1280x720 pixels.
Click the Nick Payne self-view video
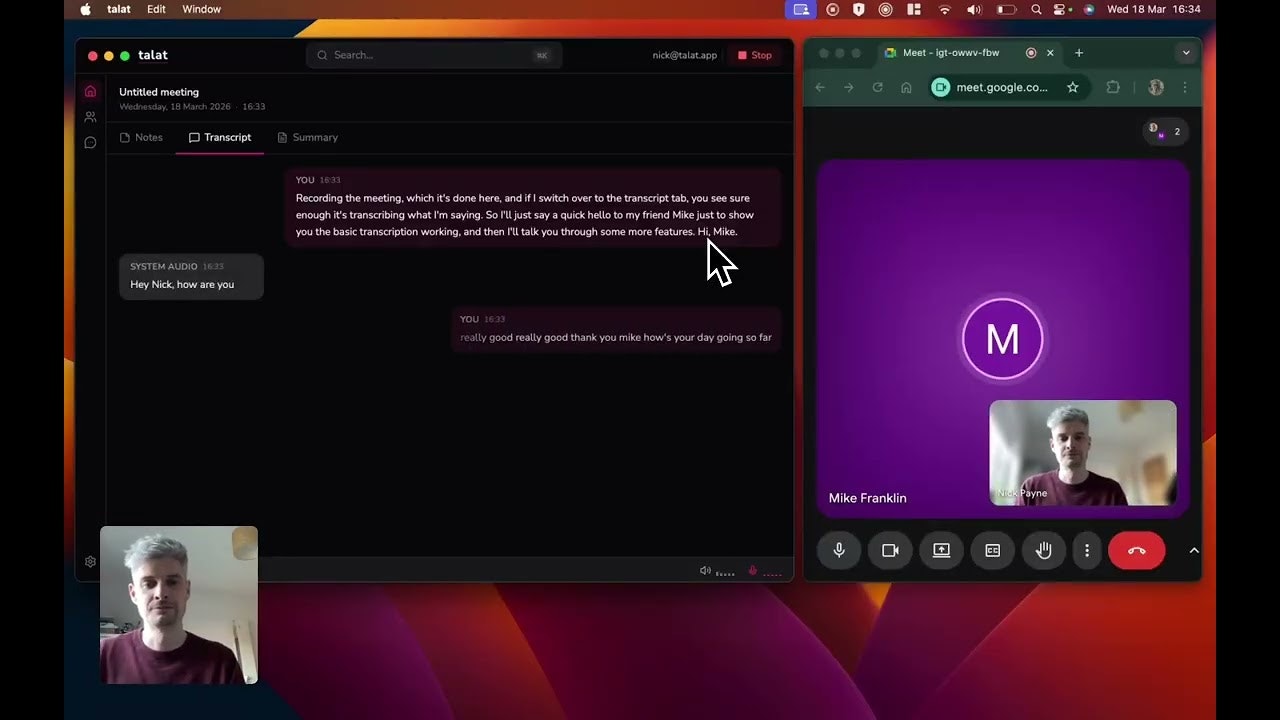tap(1083, 453)
